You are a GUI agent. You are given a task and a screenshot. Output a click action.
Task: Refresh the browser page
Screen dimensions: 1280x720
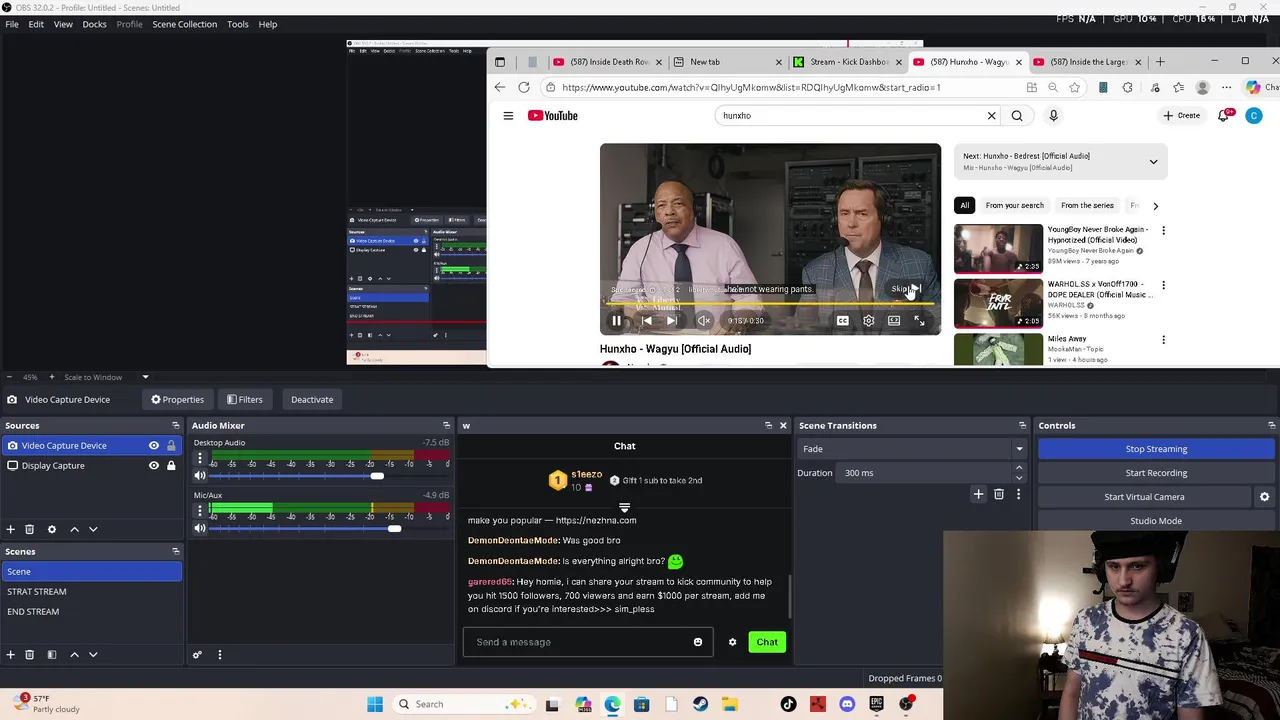point(523,87)
